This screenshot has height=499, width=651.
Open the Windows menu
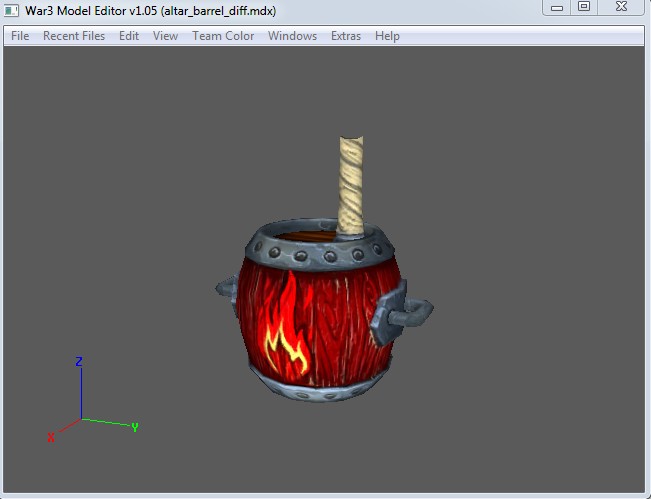point(292,36)
